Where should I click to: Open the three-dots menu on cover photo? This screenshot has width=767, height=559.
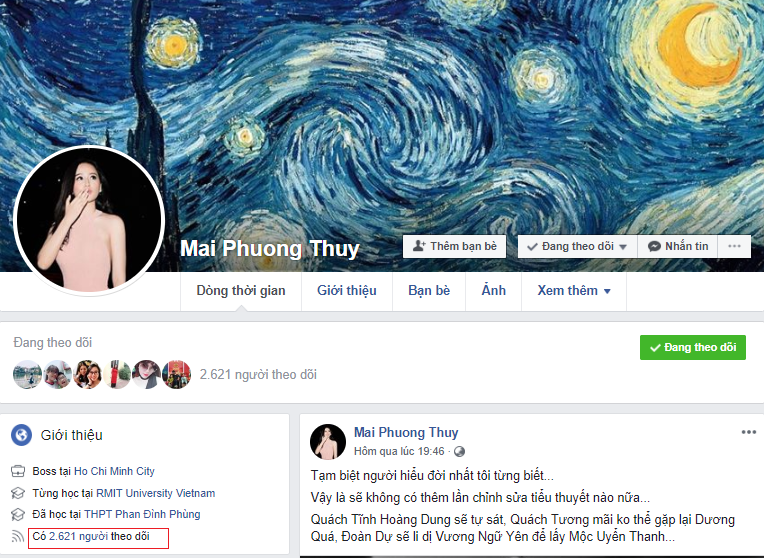tap(734, 246)
